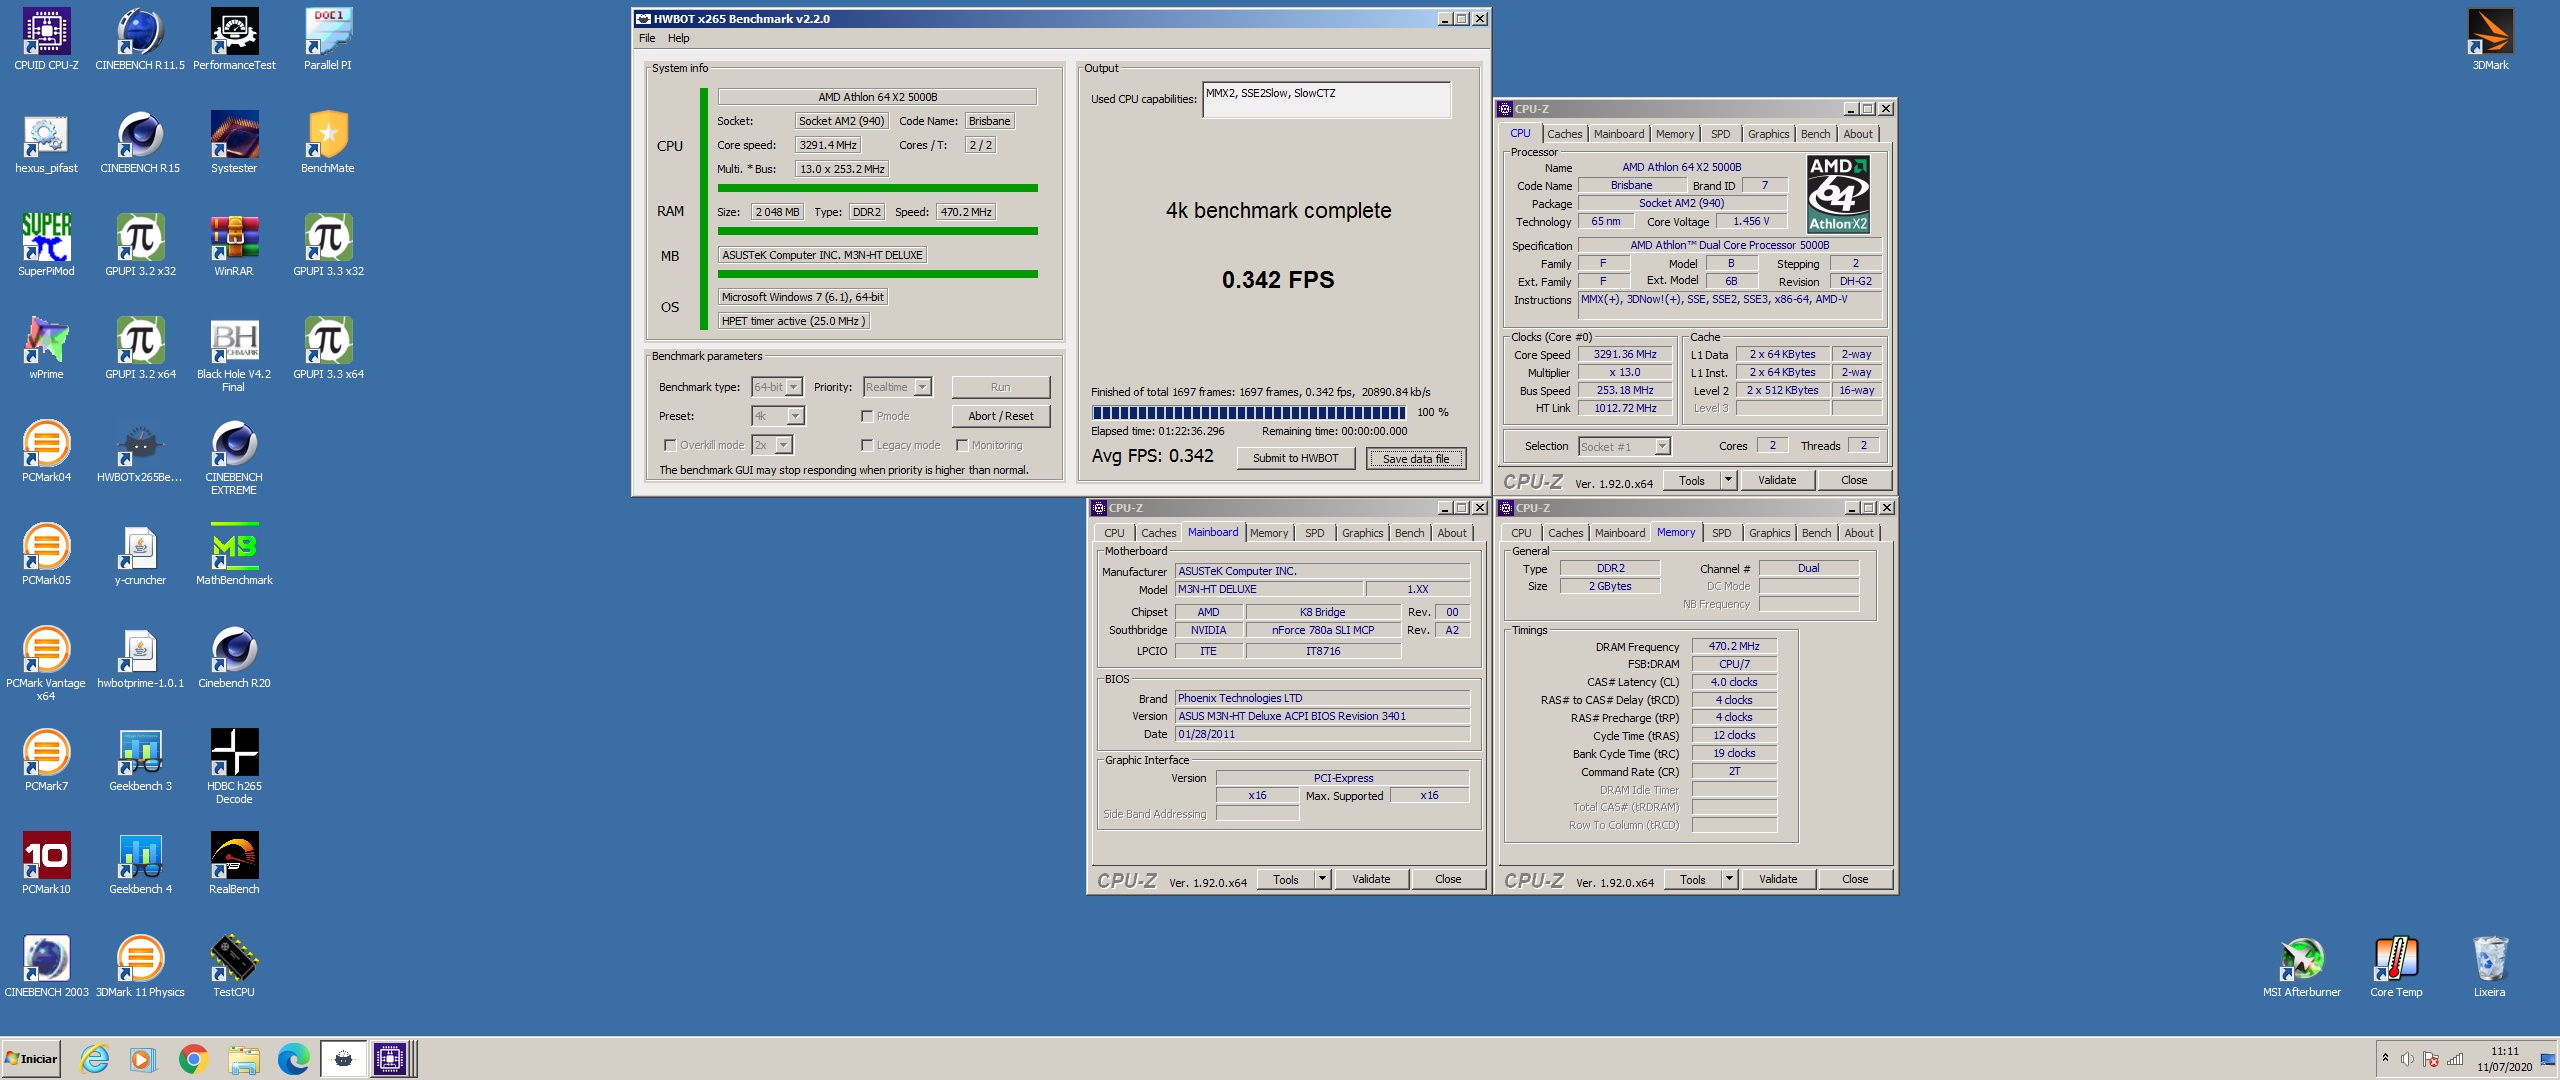Screen dimensions: 2560x1080
Task: Open TestCPU desktop shortcut
Action: (234, 966)
